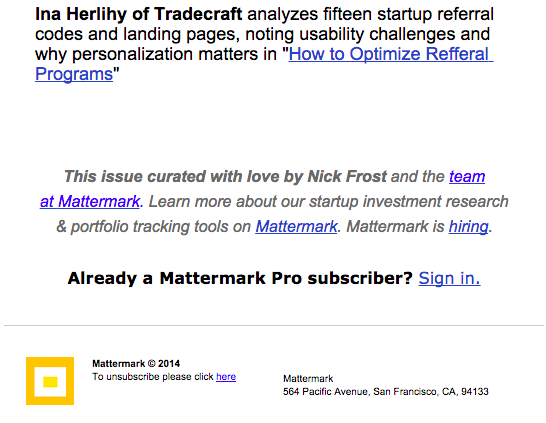Click the 'startup investment research' phrase

click(409, 202)
